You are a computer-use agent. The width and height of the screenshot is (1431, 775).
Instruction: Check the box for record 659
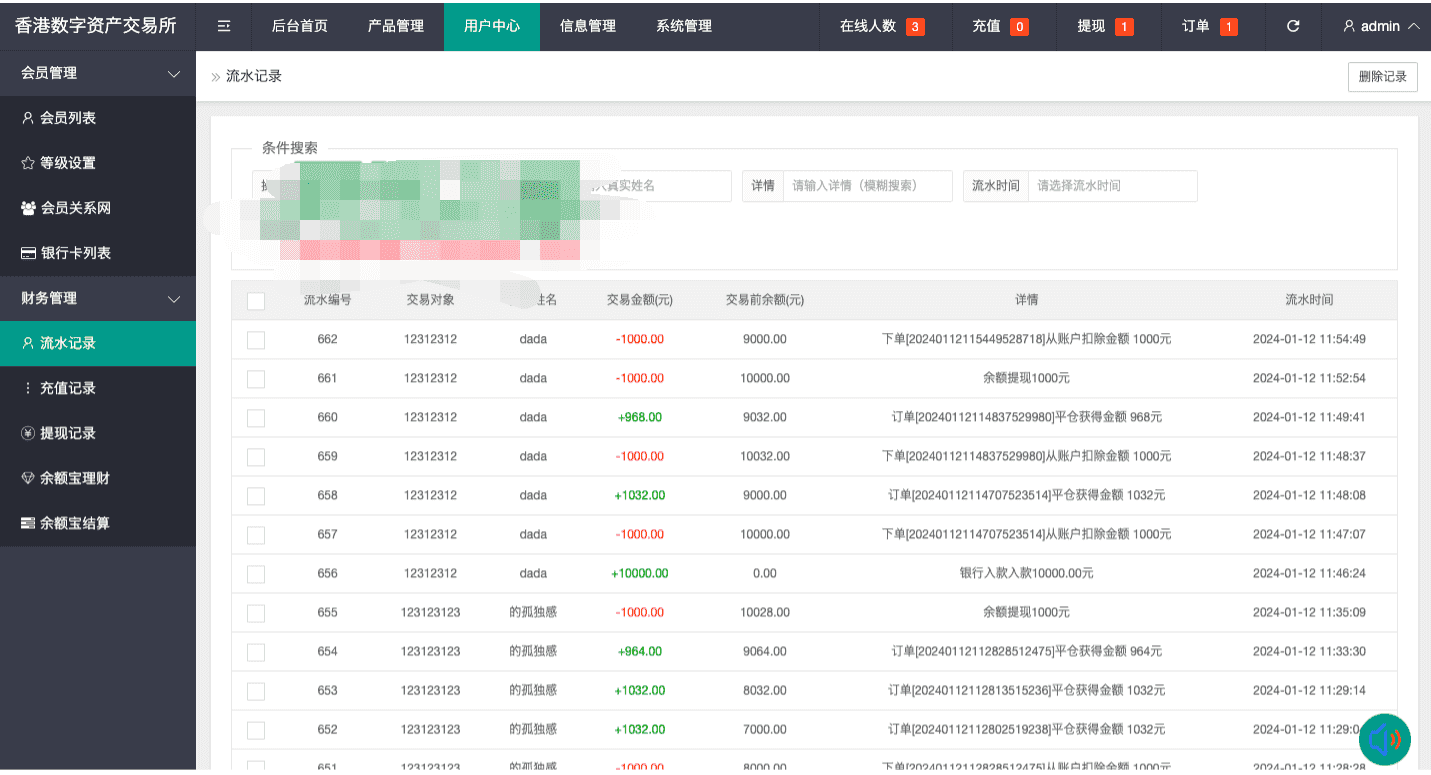tap(256, 457)
